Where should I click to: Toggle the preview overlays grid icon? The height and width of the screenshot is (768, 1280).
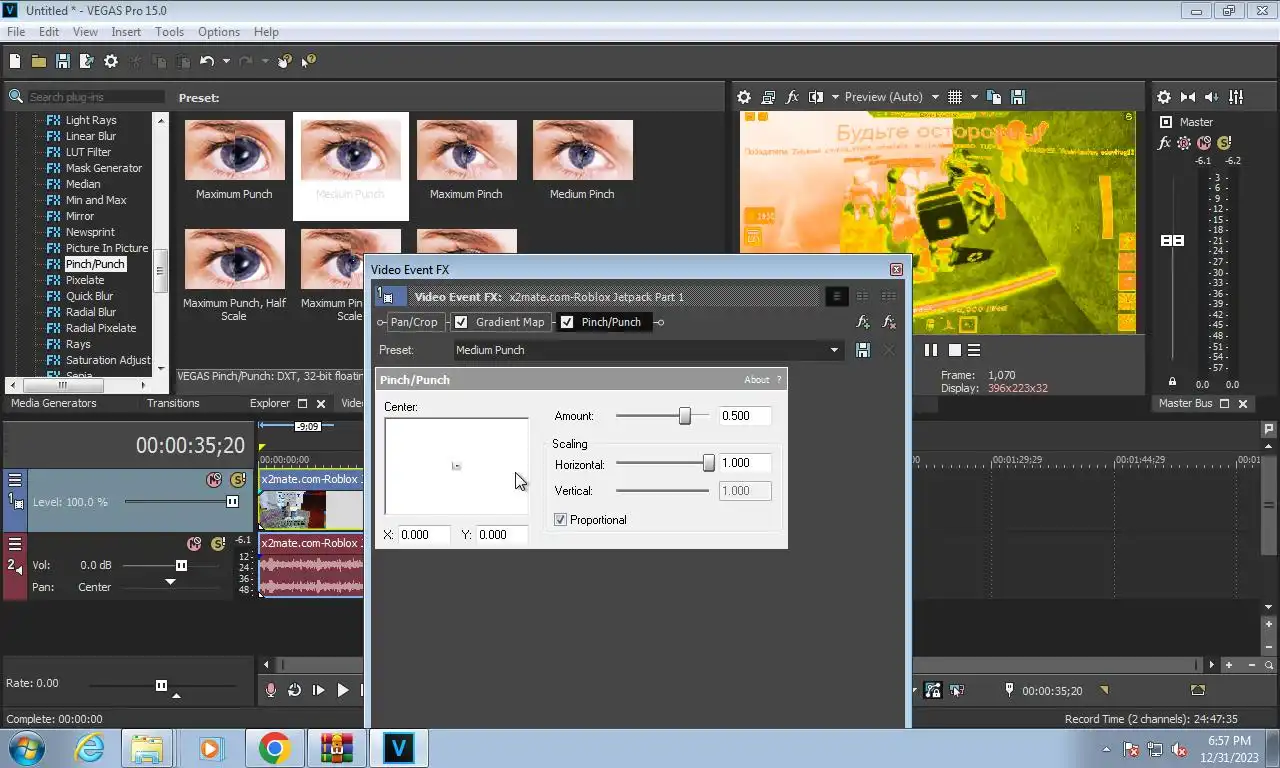click(x=955, y=97)
